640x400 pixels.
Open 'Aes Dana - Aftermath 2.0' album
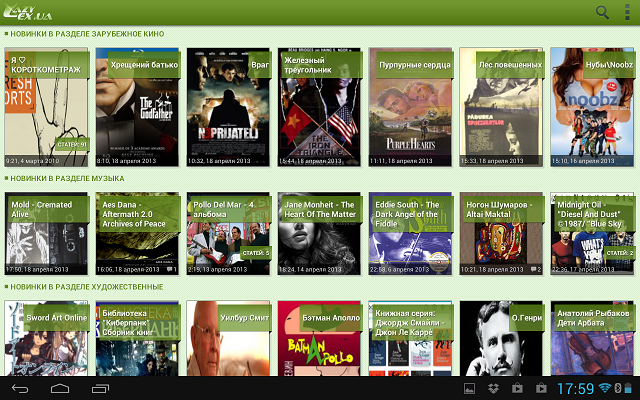[137, 233]
